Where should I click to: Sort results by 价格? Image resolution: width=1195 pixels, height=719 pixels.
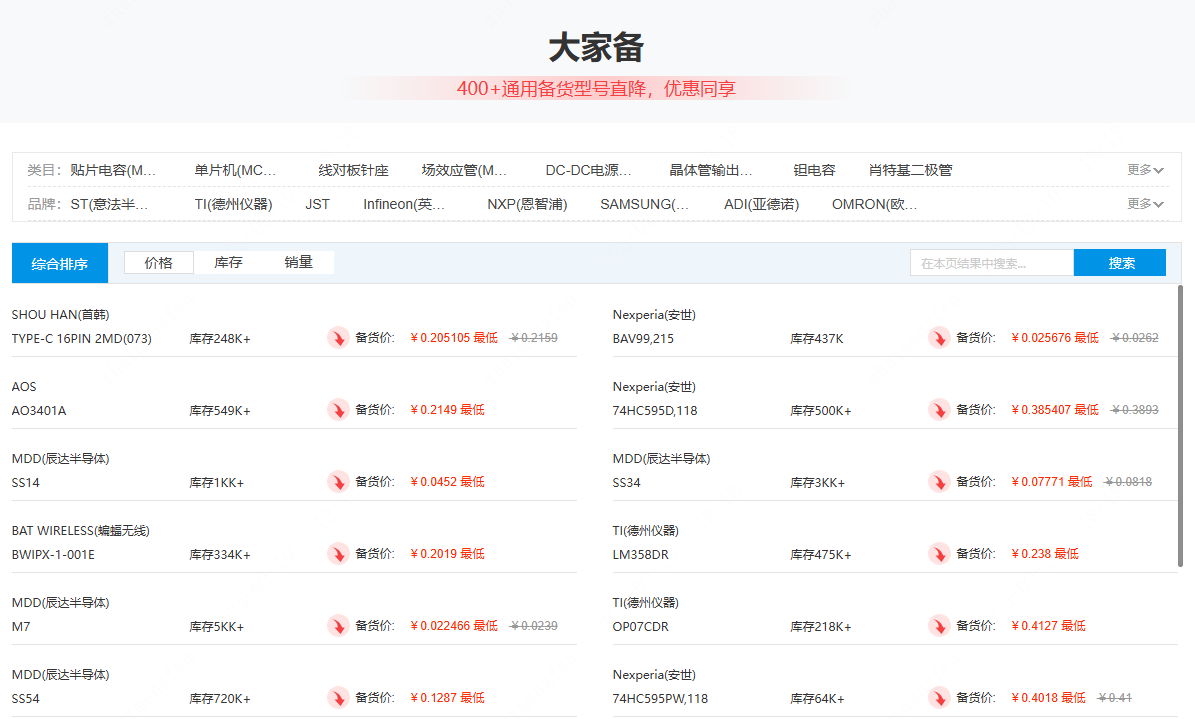[158, 263]
